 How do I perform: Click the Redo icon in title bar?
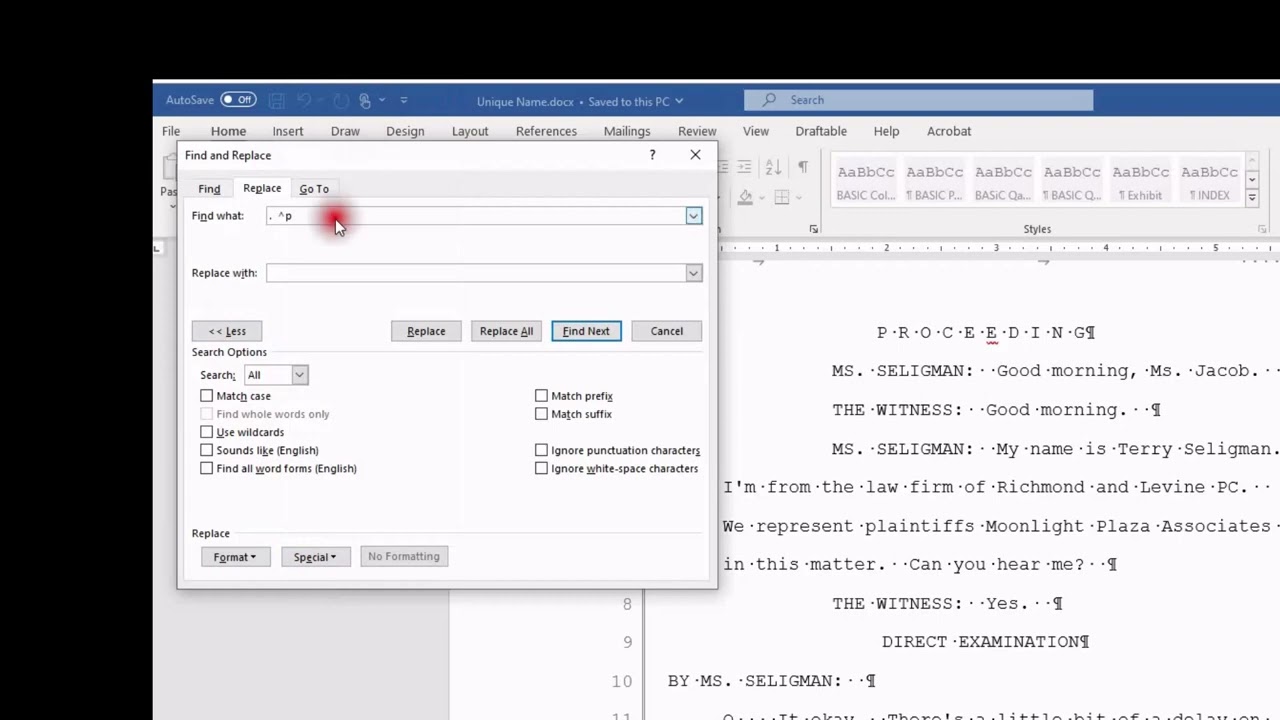tap(341, 100)
